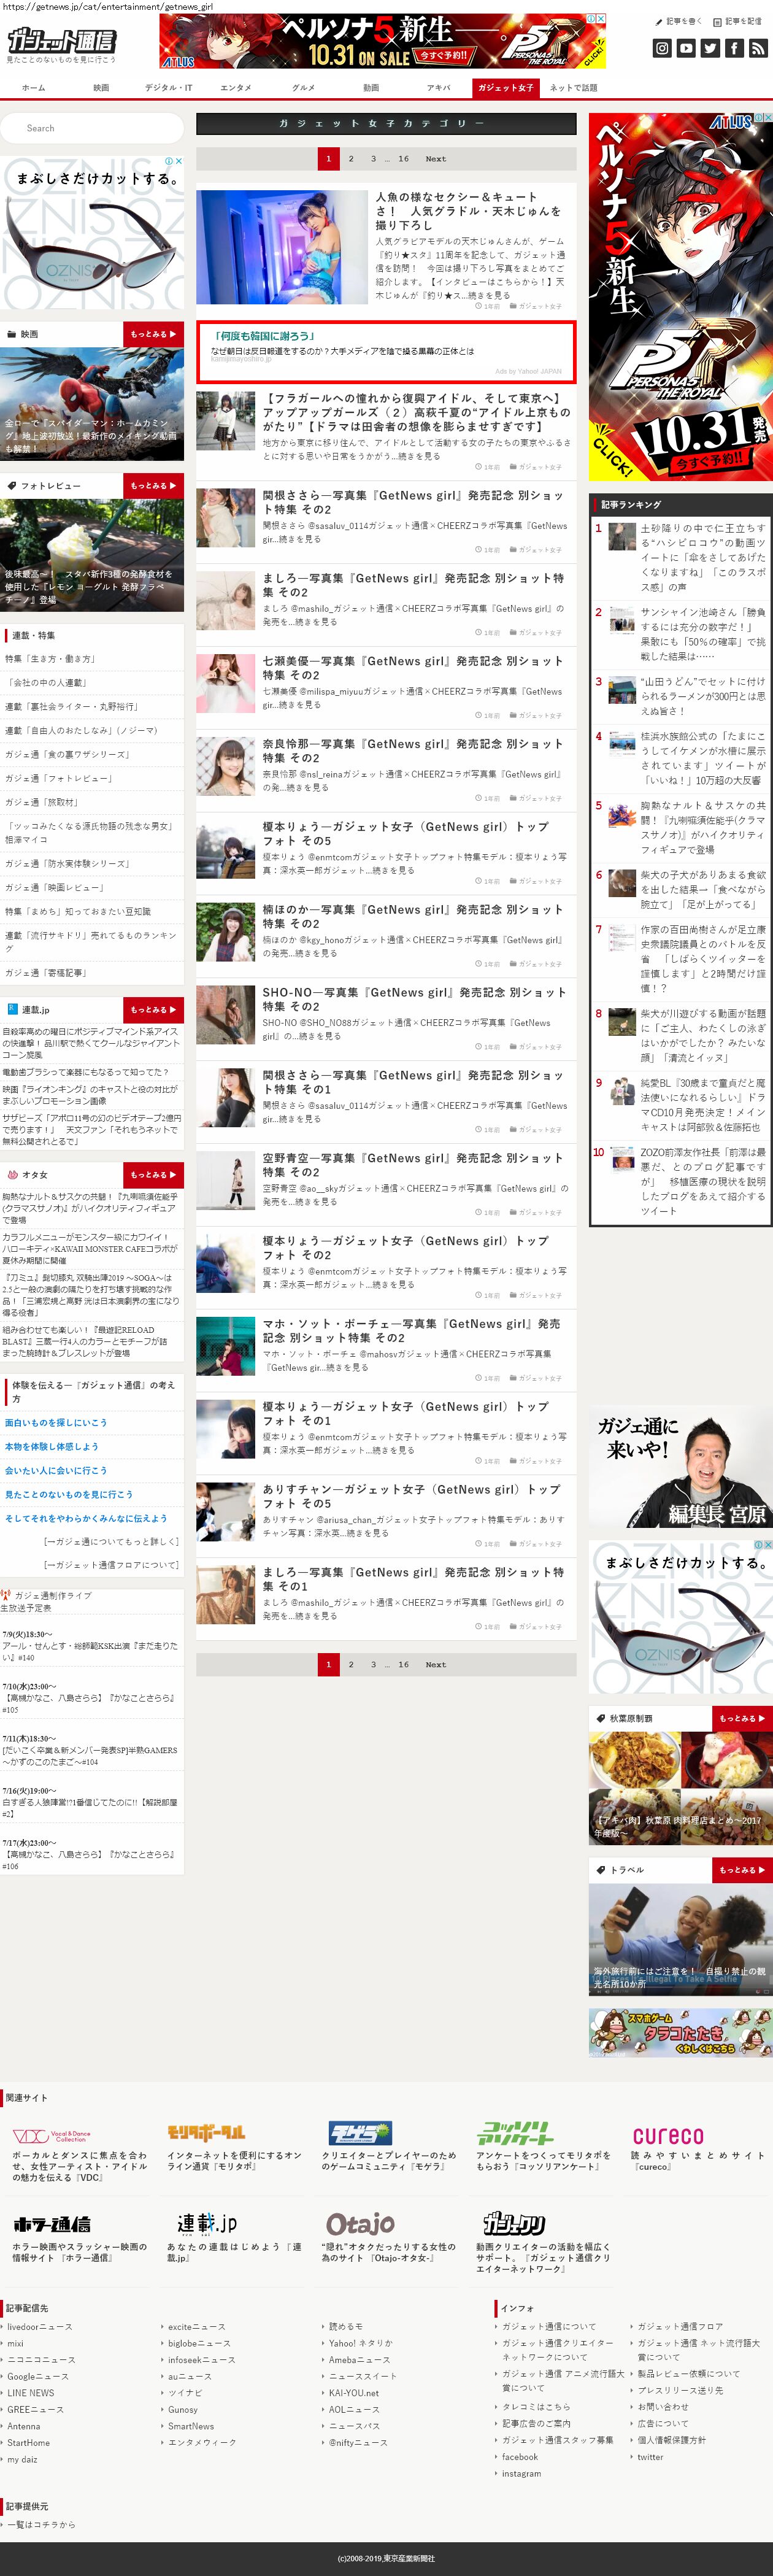Click もっとみる beside the トラベル heading
Image resolution: width=773 pixels, height=2576 pixels.
(x=742, y=1870)
